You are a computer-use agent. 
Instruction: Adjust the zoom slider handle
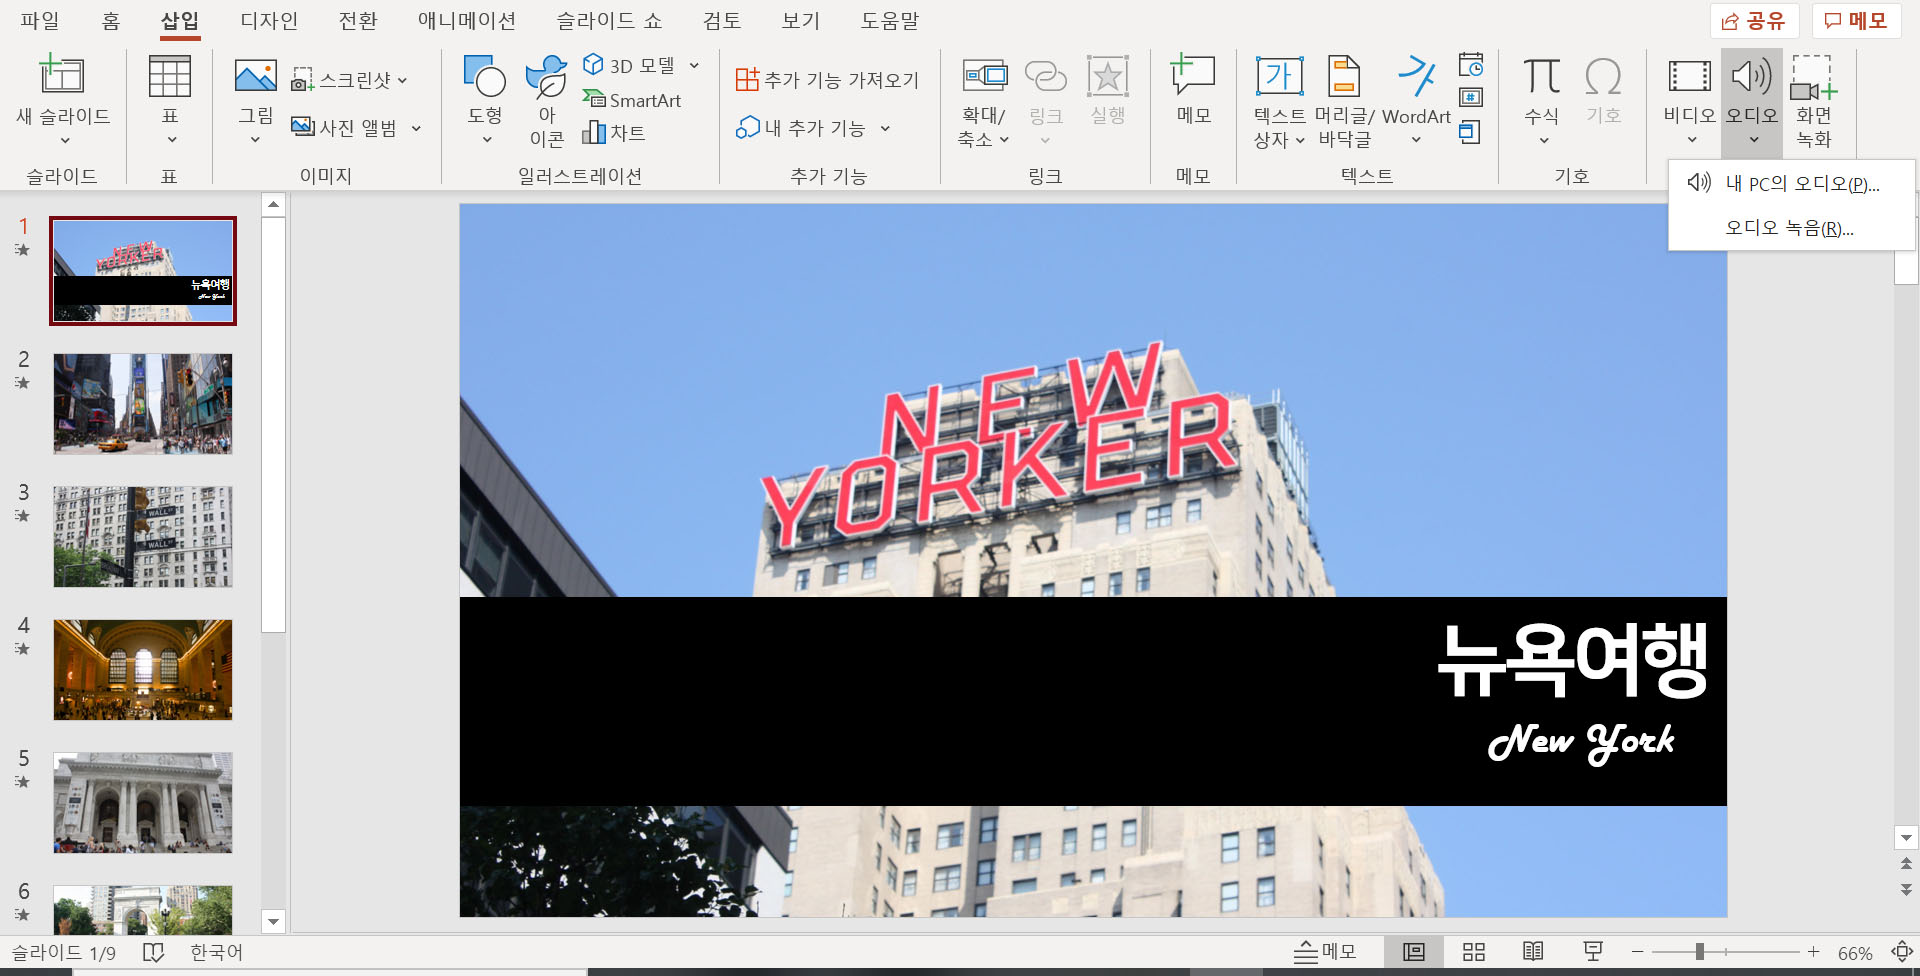1699,952
